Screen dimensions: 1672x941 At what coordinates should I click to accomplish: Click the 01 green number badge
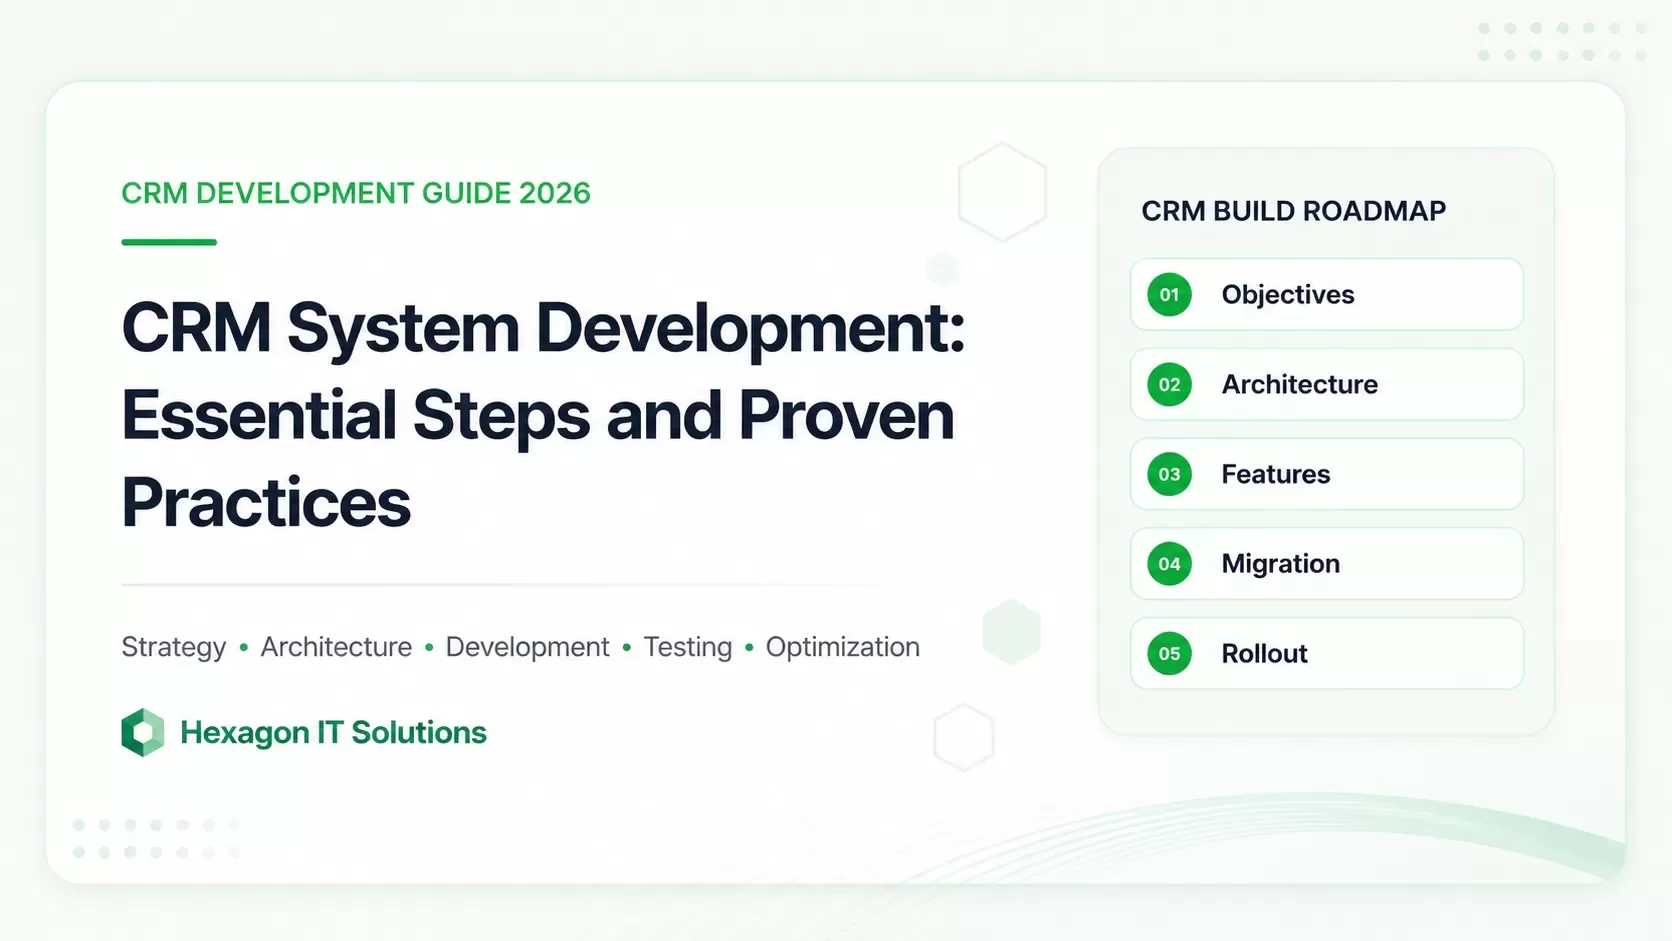[1169, 295]
